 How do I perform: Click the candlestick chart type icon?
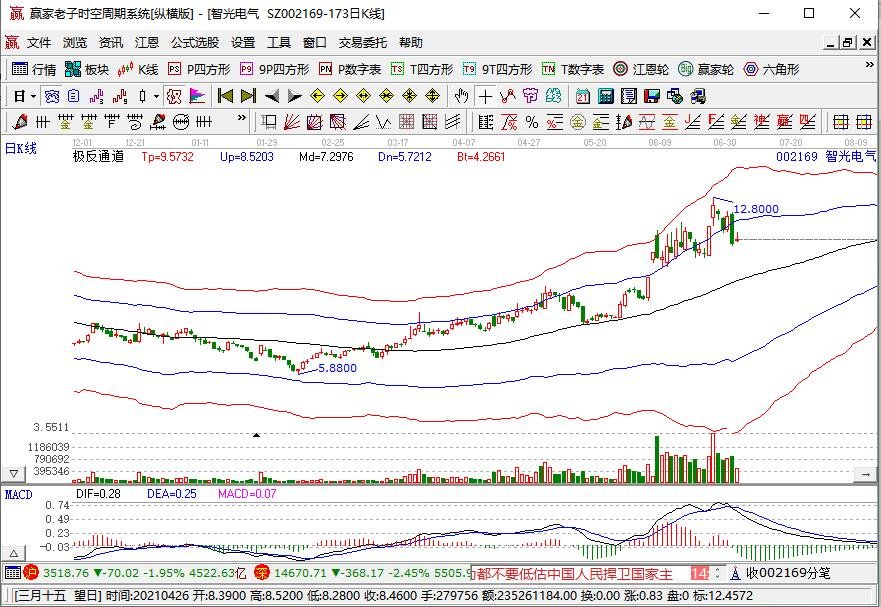143,96
